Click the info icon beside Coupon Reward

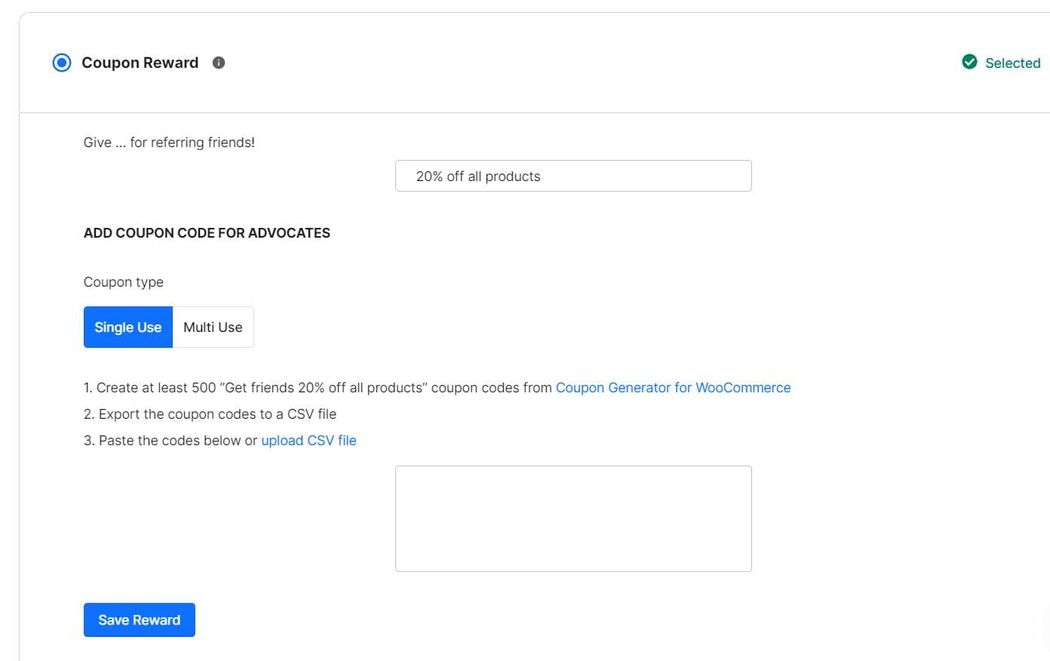point(219,63)
